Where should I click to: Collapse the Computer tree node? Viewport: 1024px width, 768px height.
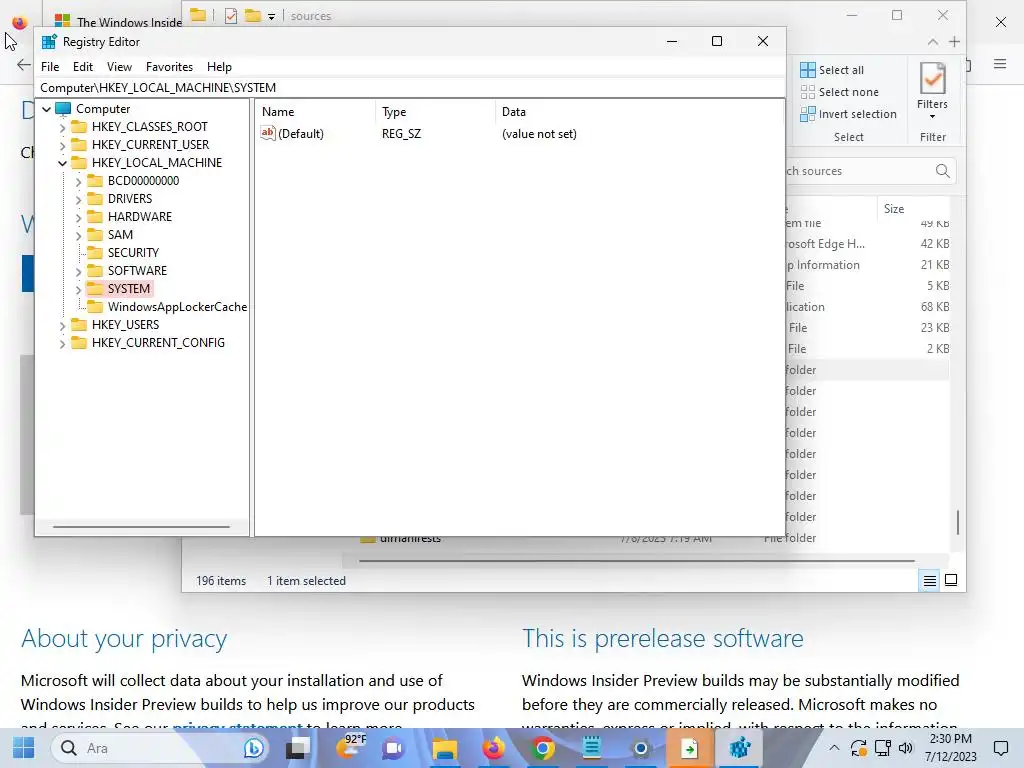click(46, 109)
